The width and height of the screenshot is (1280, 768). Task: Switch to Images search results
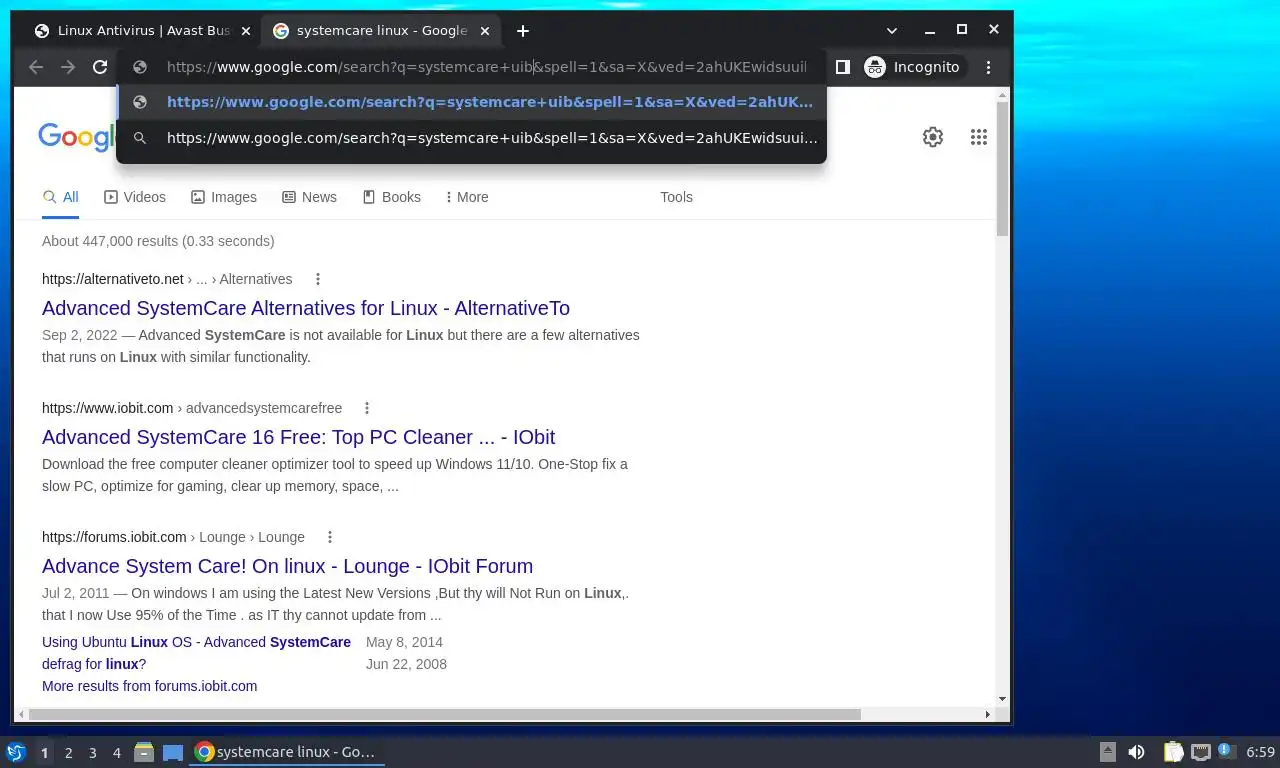tap(224, 197)
